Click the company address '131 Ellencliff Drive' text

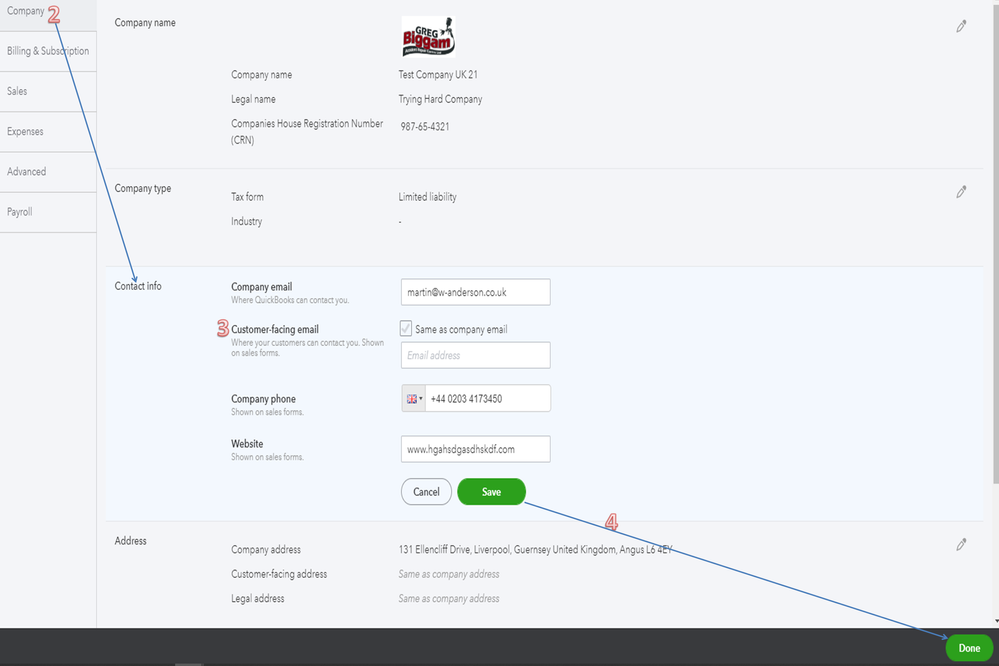[535, 549]
